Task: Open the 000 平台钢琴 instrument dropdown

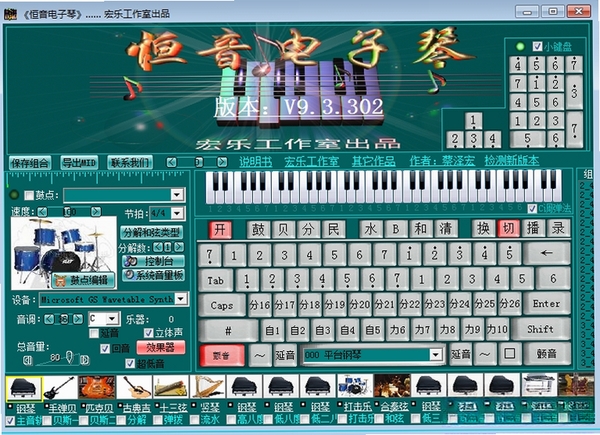Action: (x=435, y=355)
